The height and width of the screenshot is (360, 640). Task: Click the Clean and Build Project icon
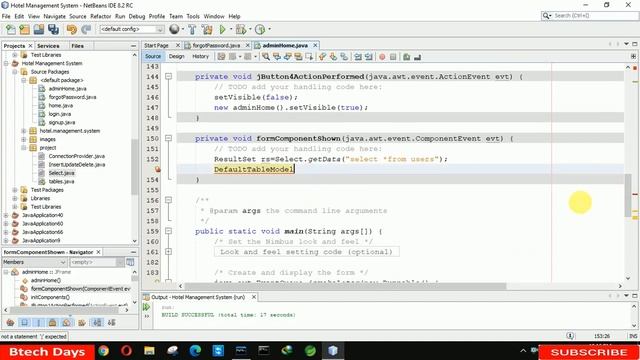tap(207, 29)
